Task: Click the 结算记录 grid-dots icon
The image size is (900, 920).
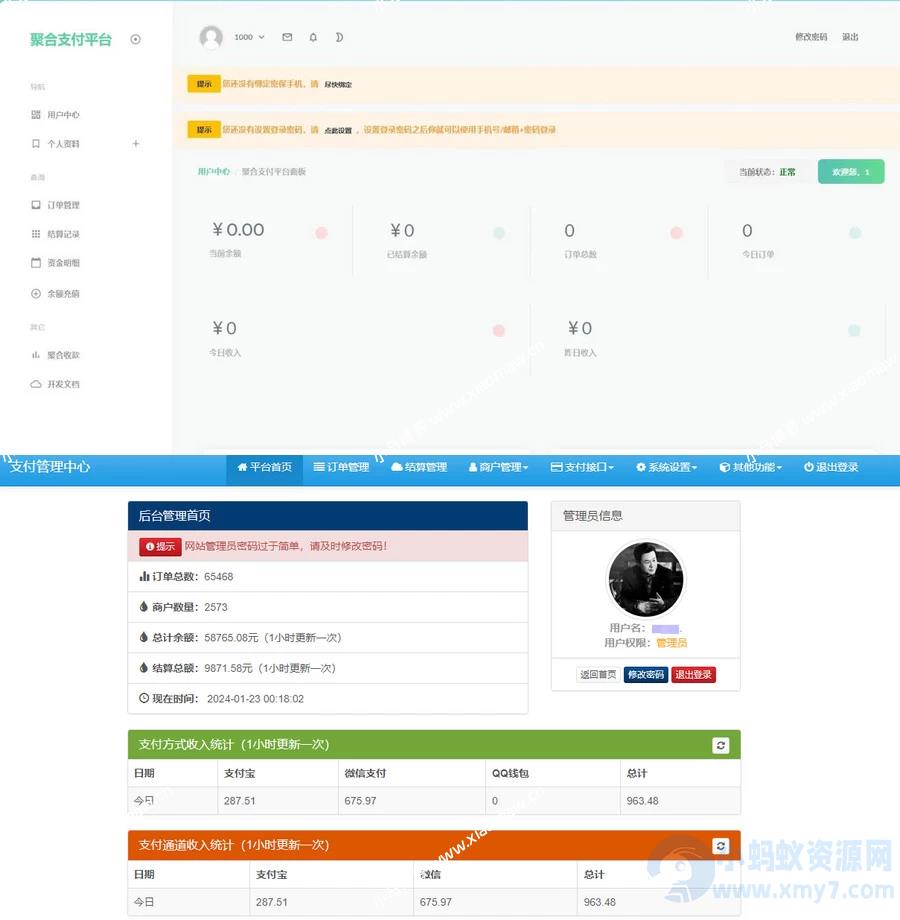Action: coord(36,234)
